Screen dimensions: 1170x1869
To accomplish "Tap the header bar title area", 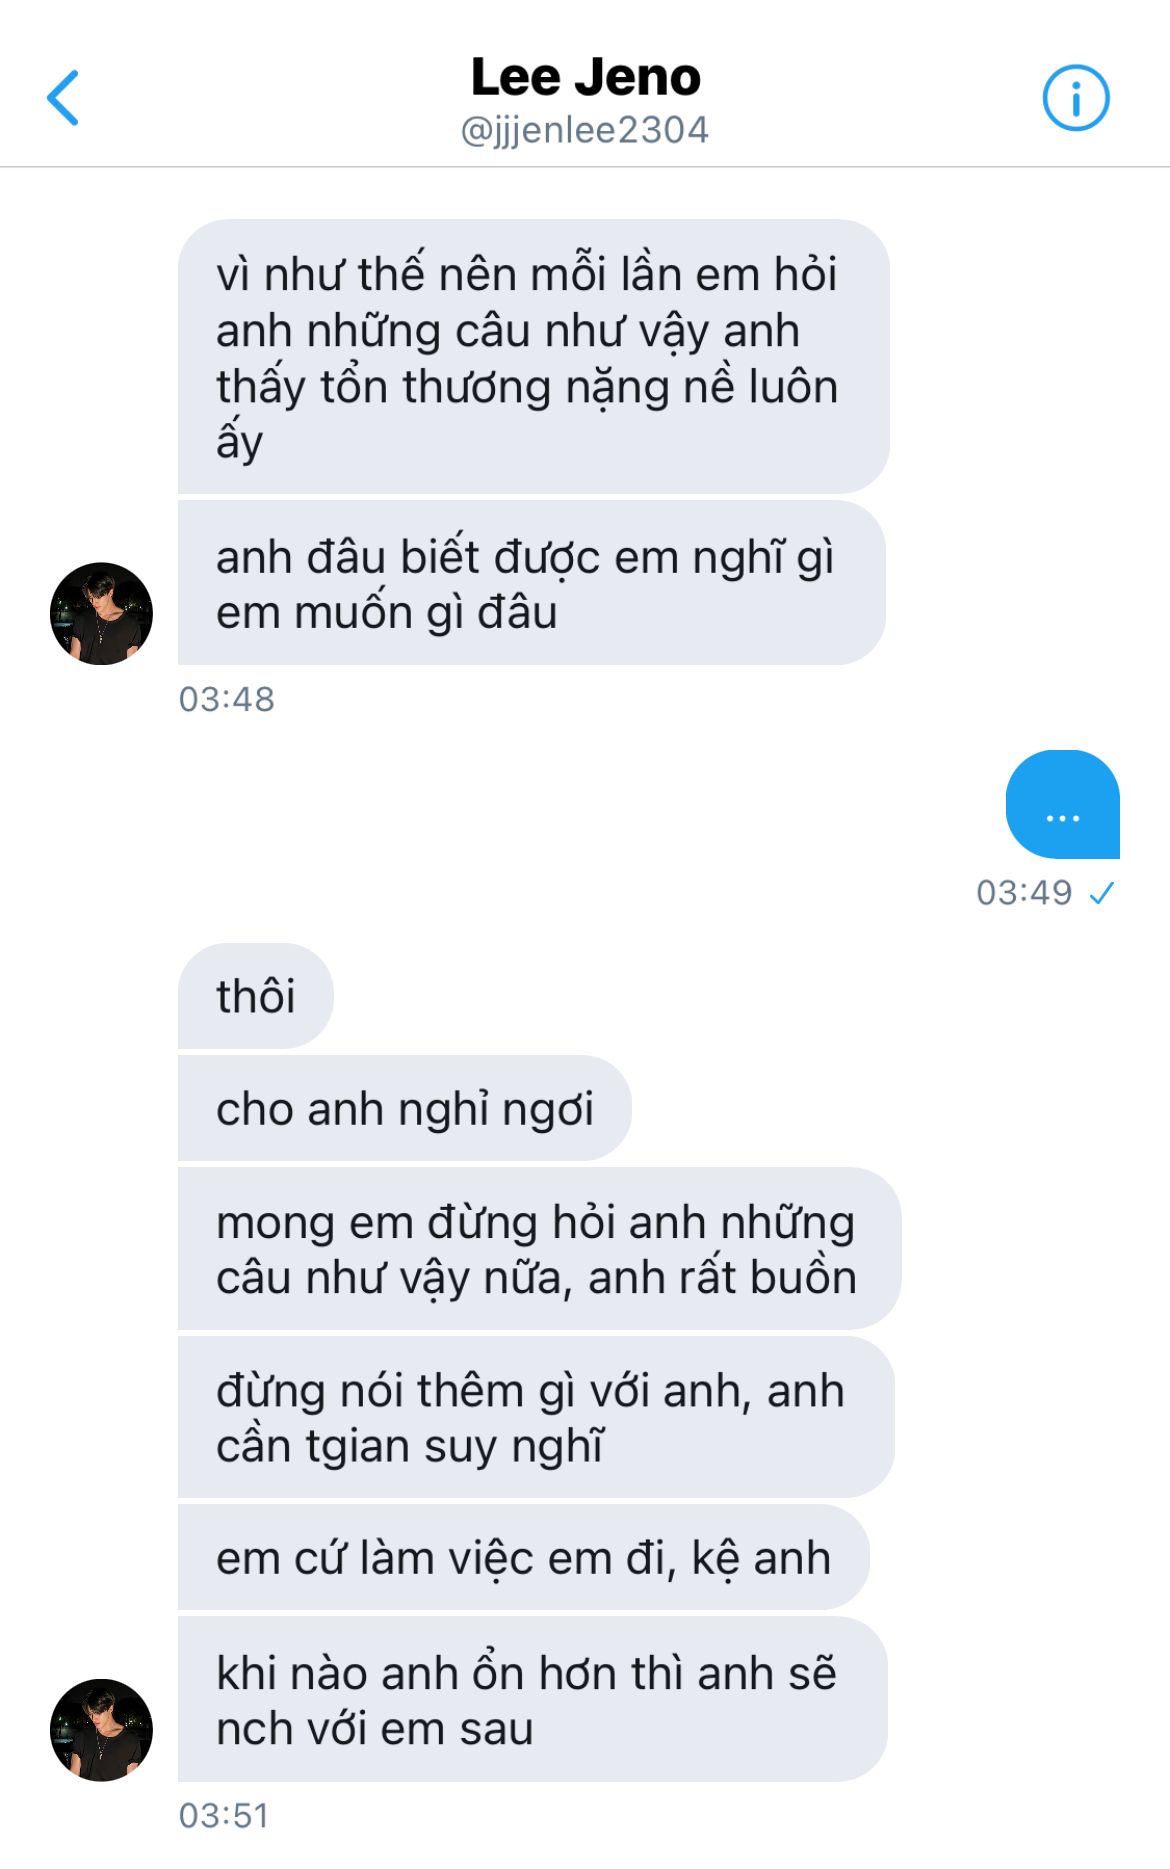I will point(585,100).
